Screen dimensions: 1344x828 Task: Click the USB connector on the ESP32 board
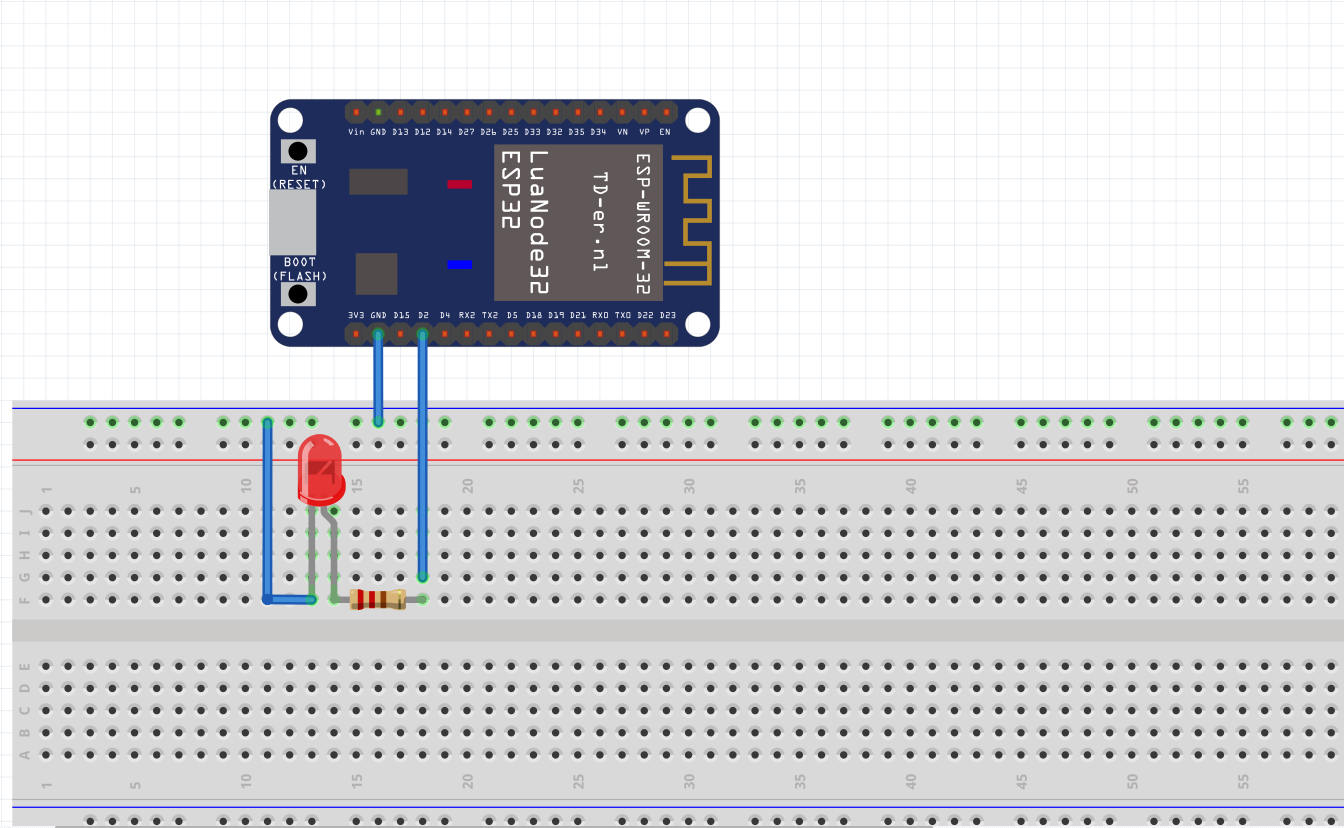292,222
